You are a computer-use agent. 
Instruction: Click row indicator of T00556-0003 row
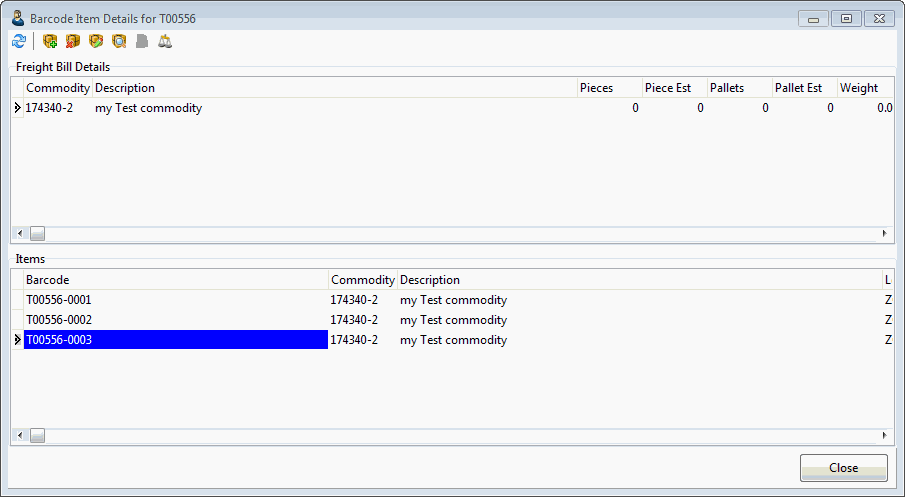click(17, 340)
